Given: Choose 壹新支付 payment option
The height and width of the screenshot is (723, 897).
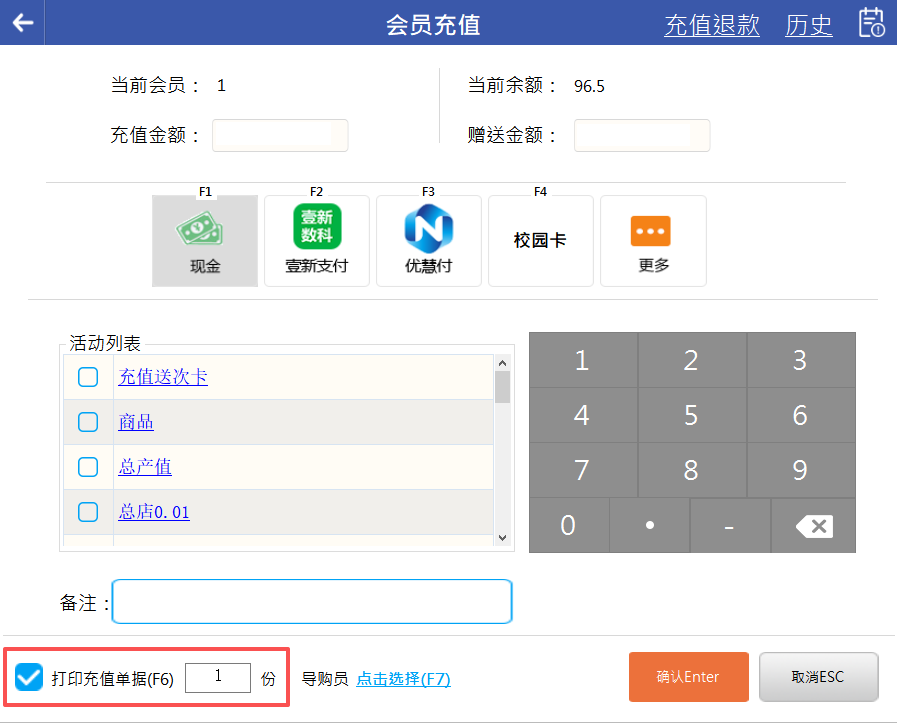Looking at the screenshot, I should (x=317, y=241).
